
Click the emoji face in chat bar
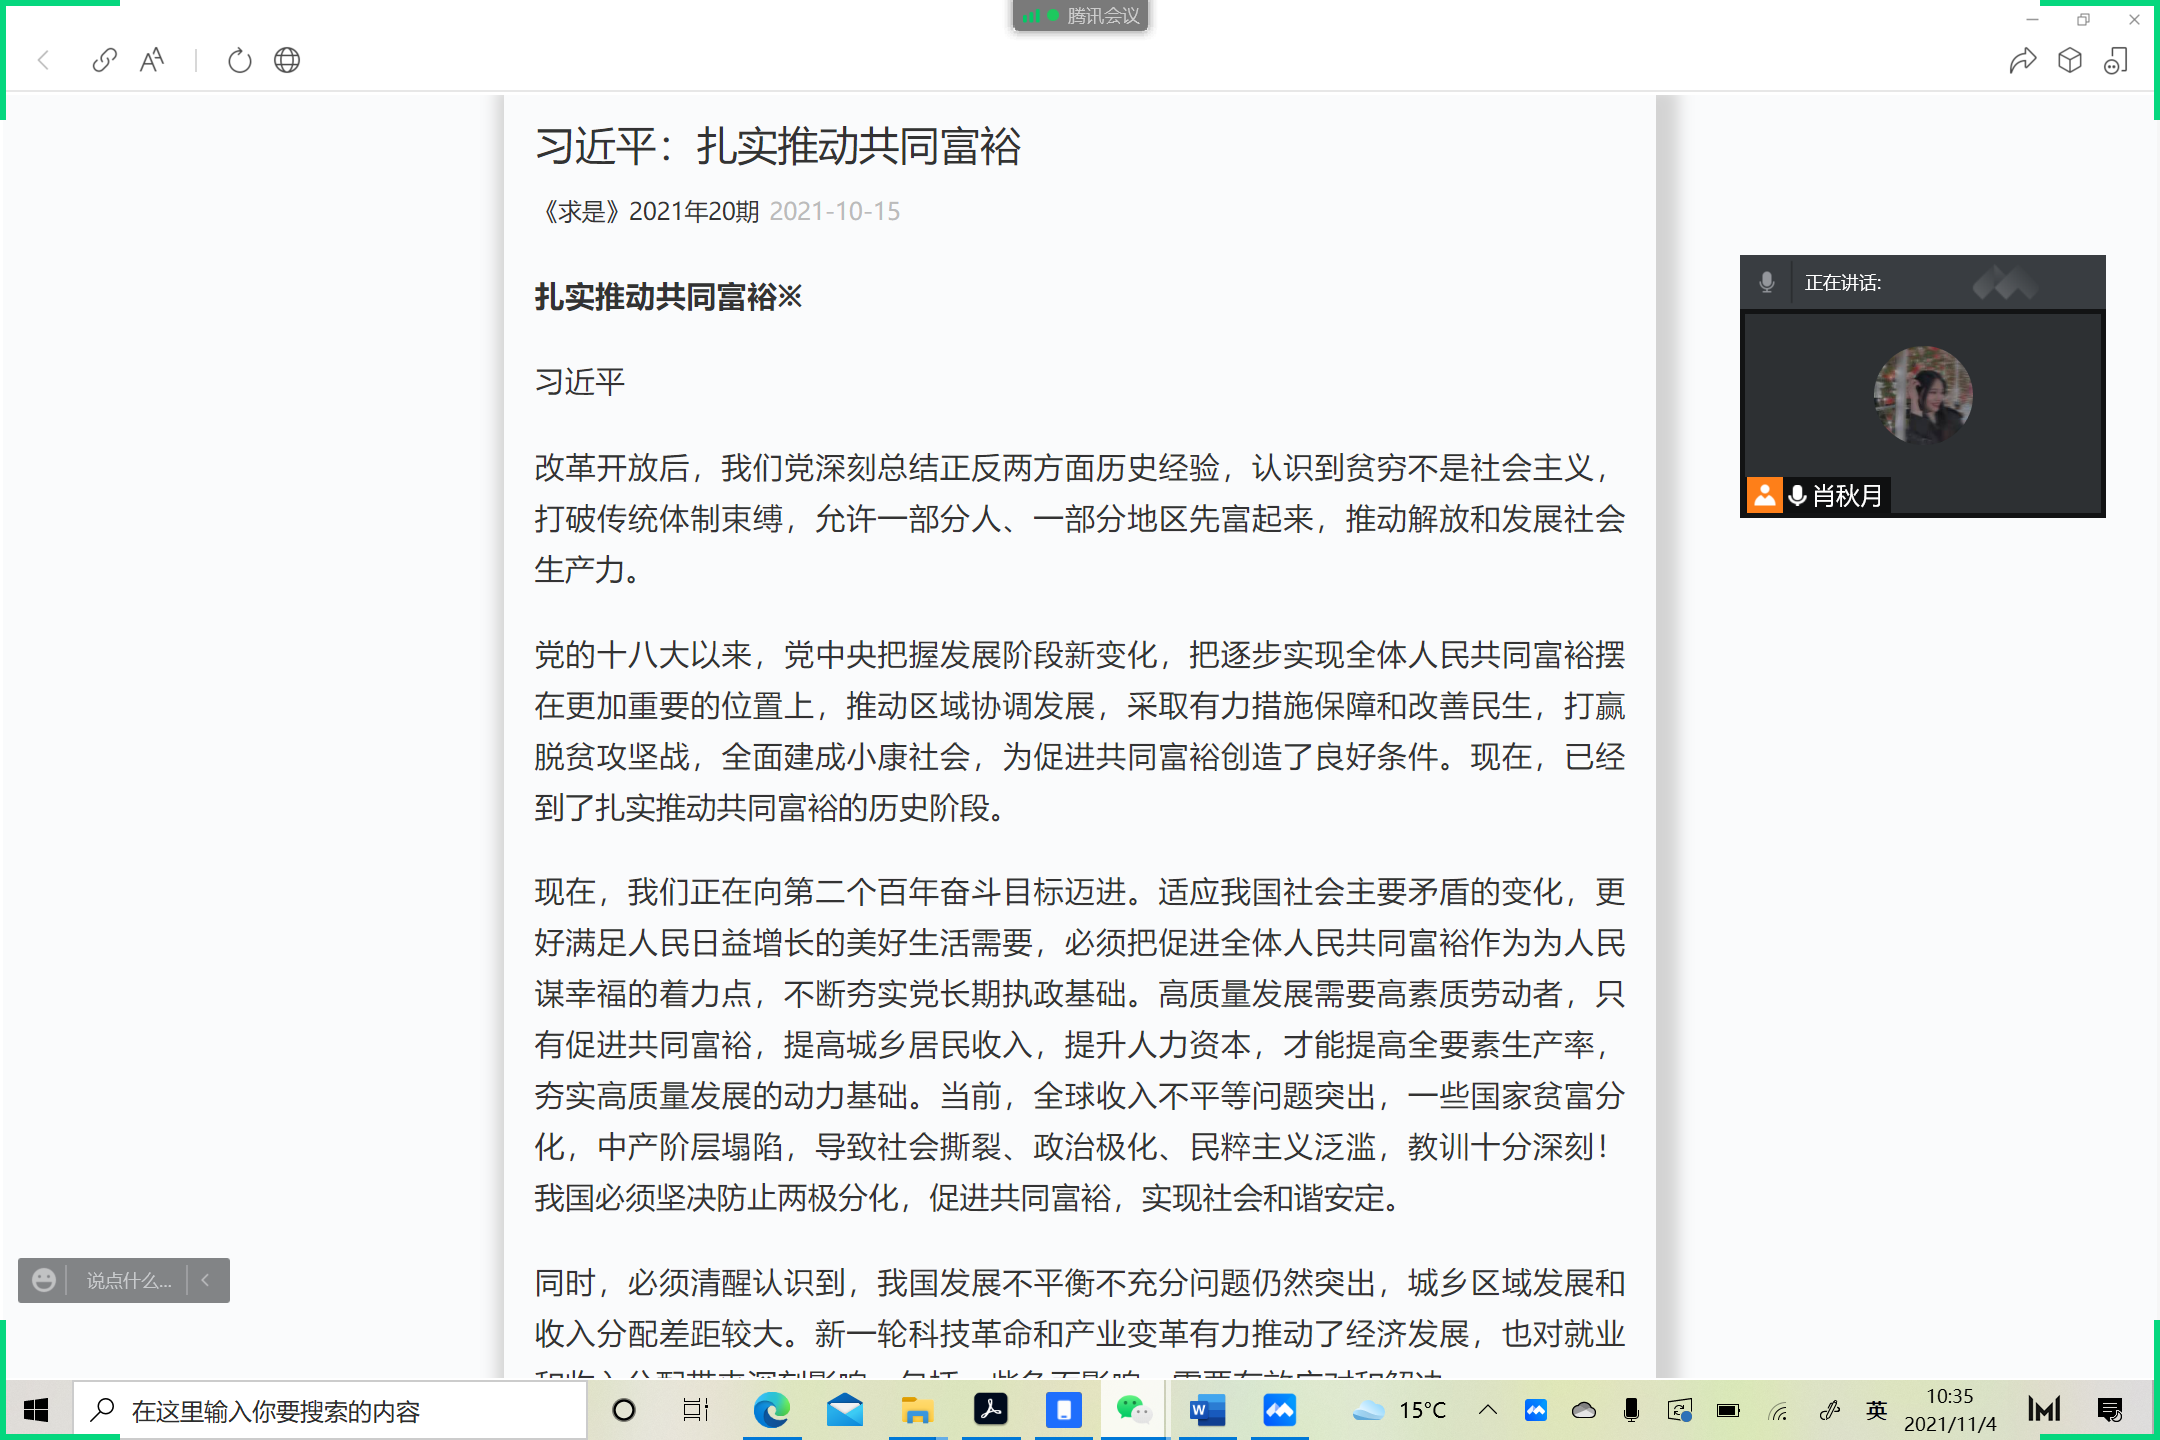coord(44,1280)
